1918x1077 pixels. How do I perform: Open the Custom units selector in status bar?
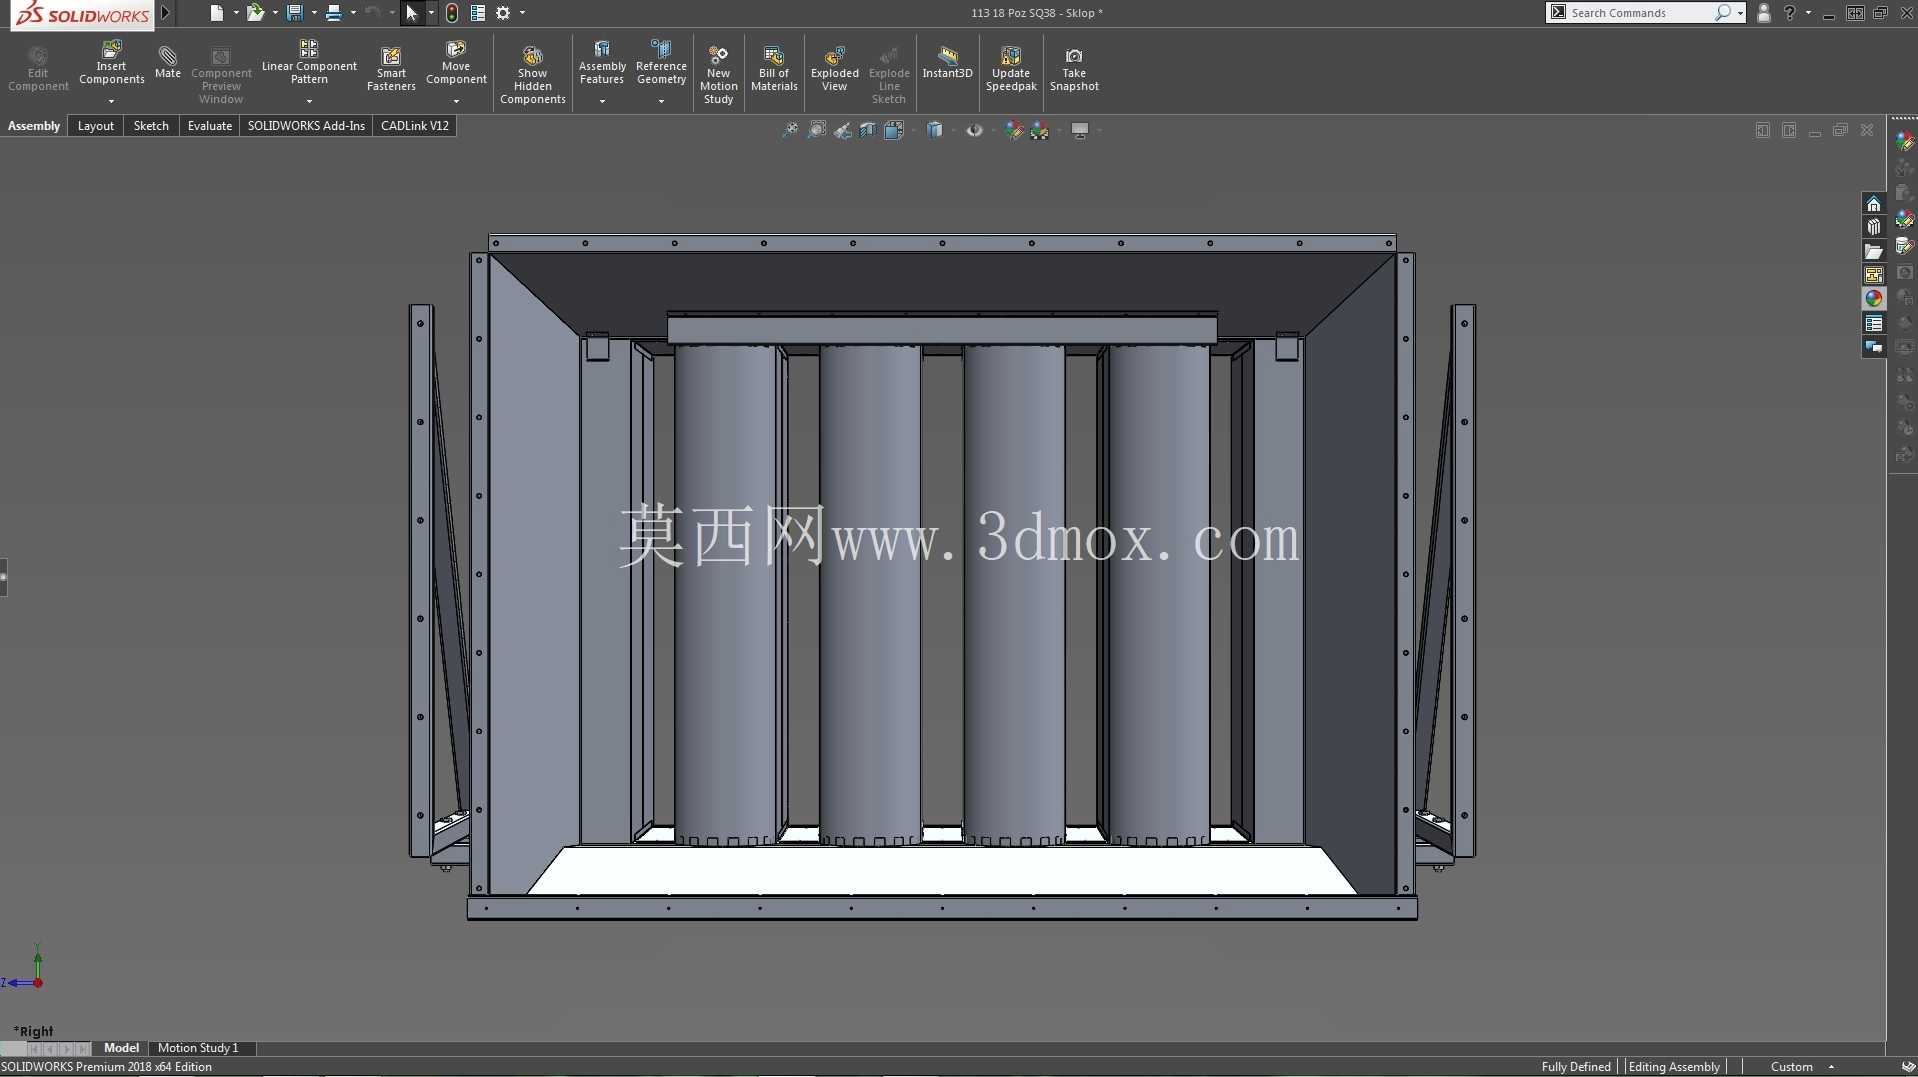tap(1800, 1067)
